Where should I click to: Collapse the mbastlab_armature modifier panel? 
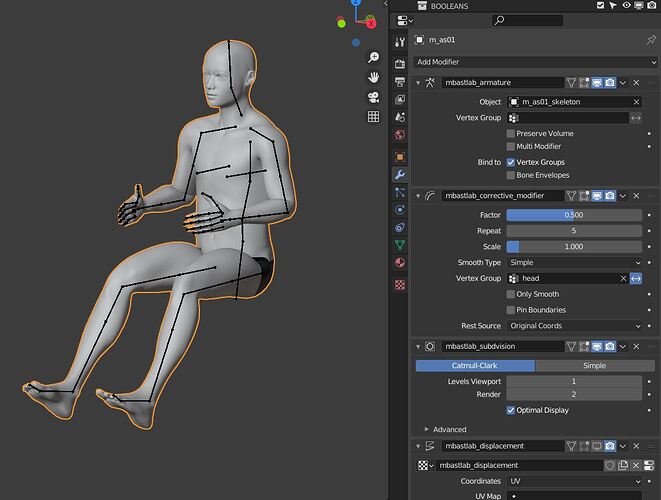(418, 83)
